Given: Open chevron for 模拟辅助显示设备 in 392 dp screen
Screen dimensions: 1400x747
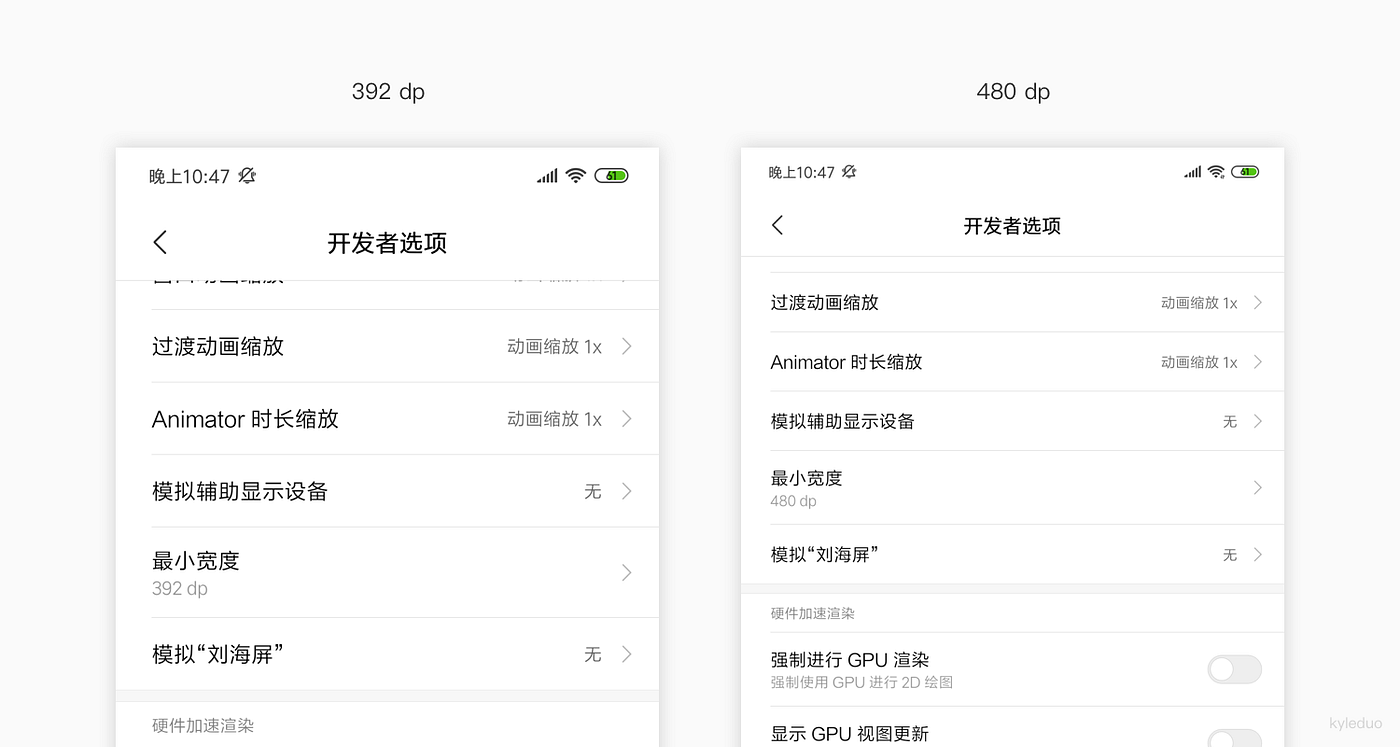Looking at the screenshot, I should pyautogui.click(x=627, y=491).
